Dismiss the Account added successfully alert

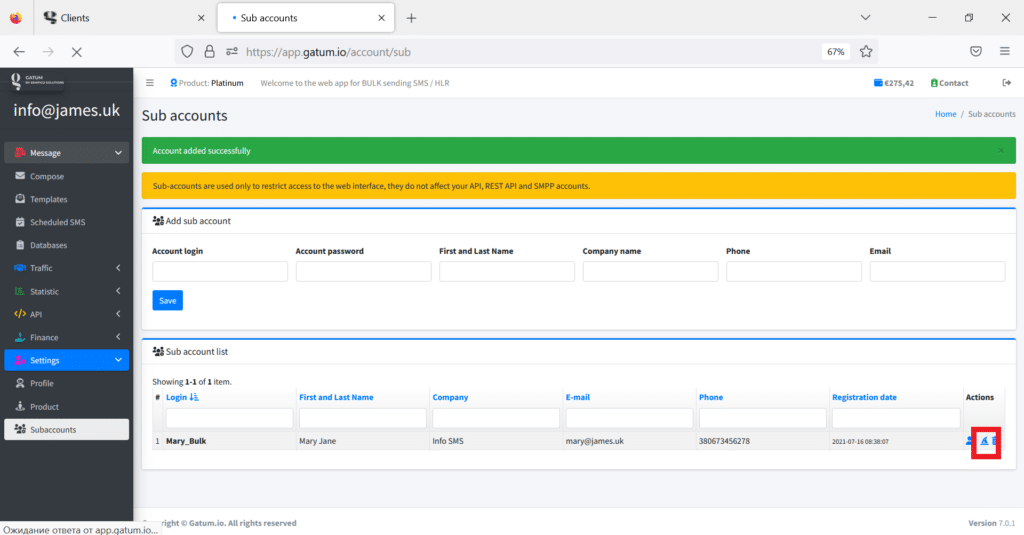[x=1000, y=151]
